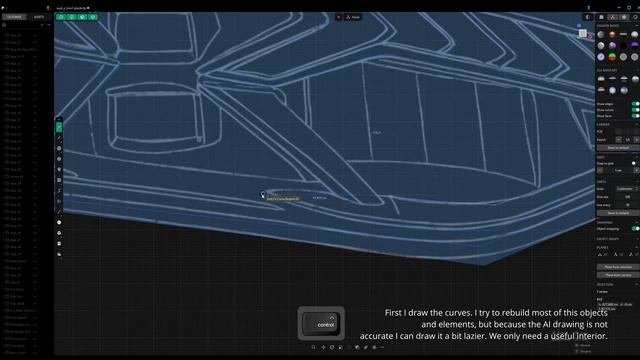640x360 pixels.
Task: Click the half-circle theme icon above properties panel
Action: (588, 17)
